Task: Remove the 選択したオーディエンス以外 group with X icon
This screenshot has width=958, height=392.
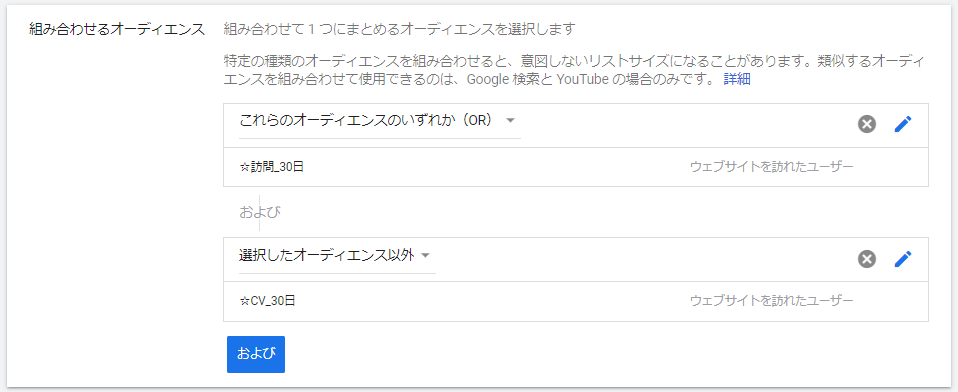Action: (866, 260)
